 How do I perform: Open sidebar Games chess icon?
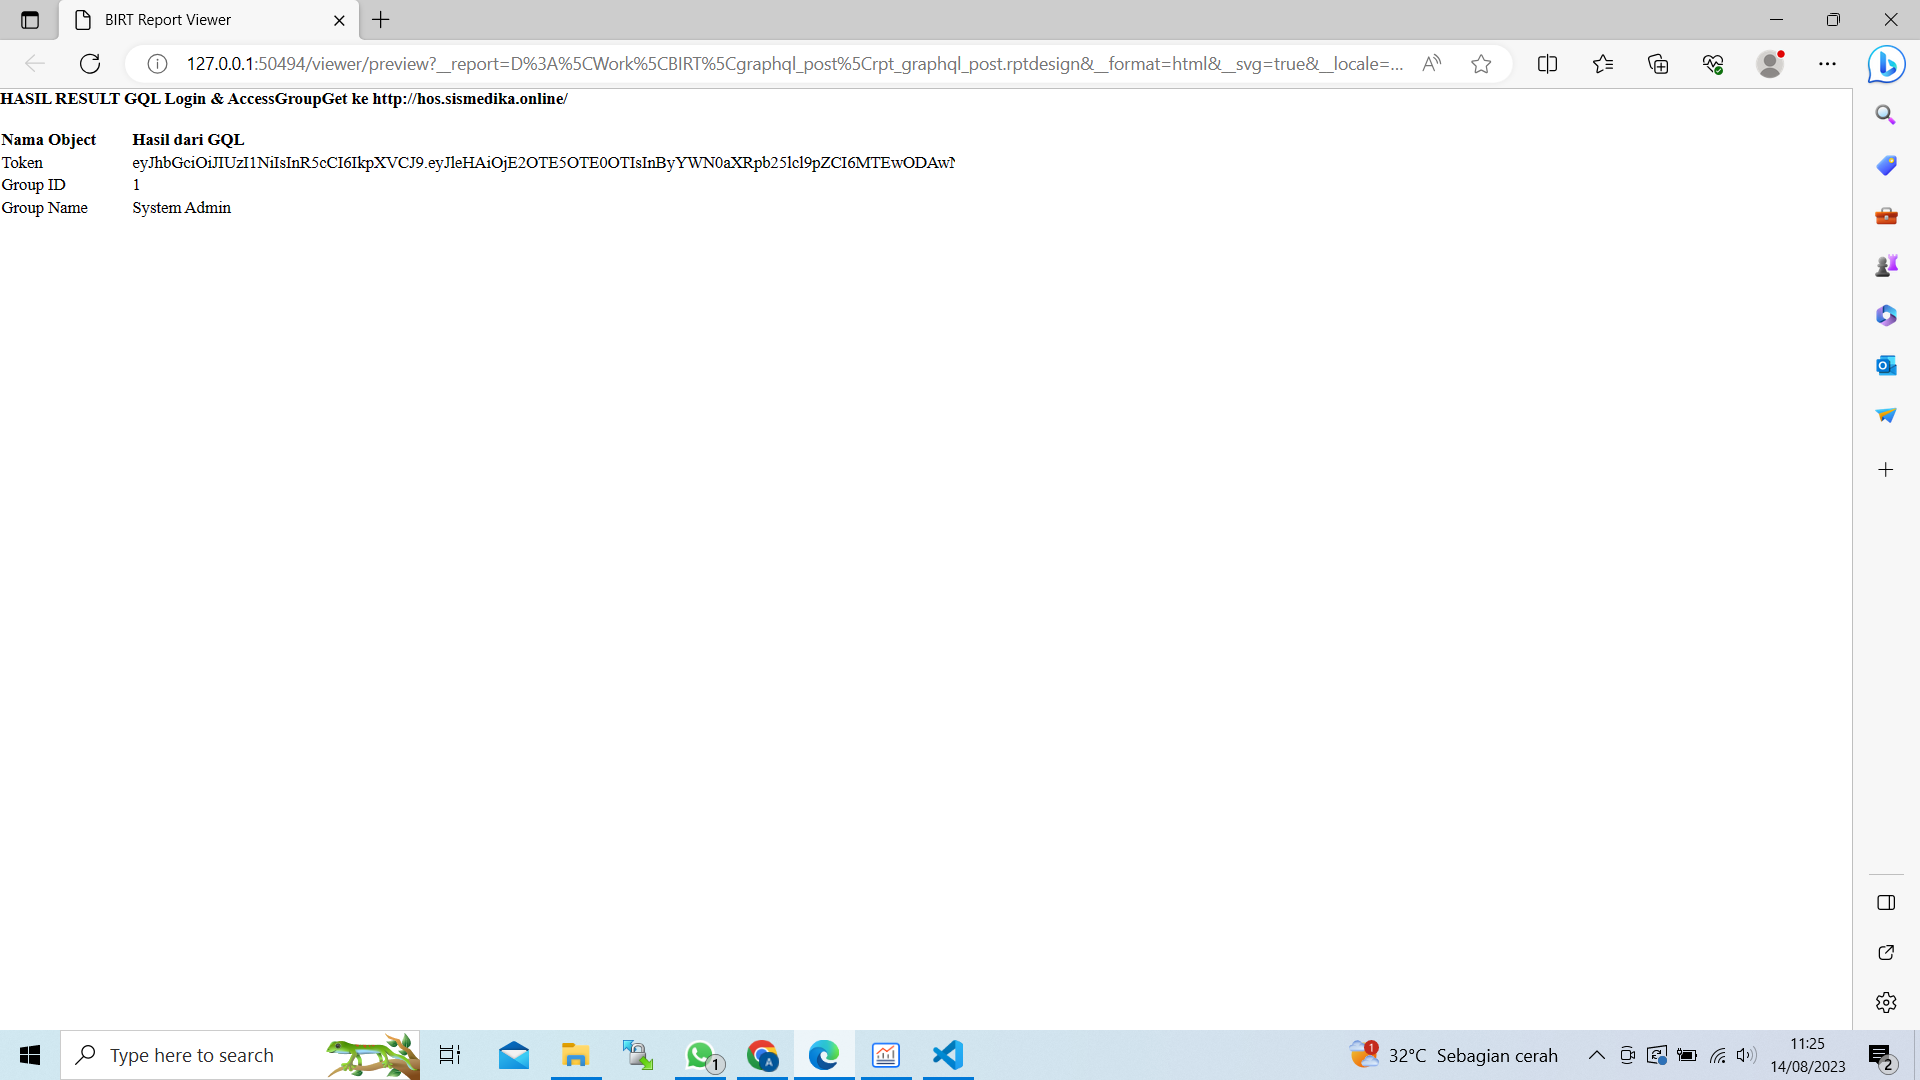[x=1886, y=265]
